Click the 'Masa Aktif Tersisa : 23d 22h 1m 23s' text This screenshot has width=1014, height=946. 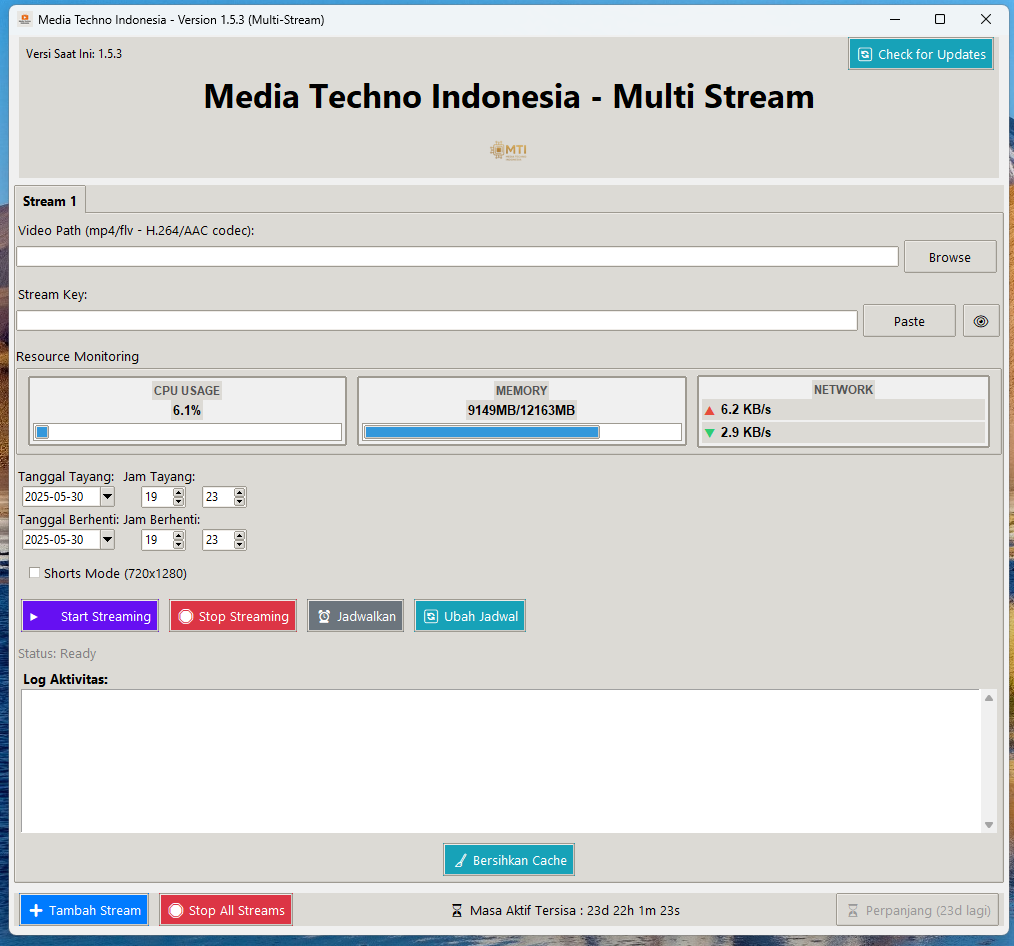click(575, 910)
